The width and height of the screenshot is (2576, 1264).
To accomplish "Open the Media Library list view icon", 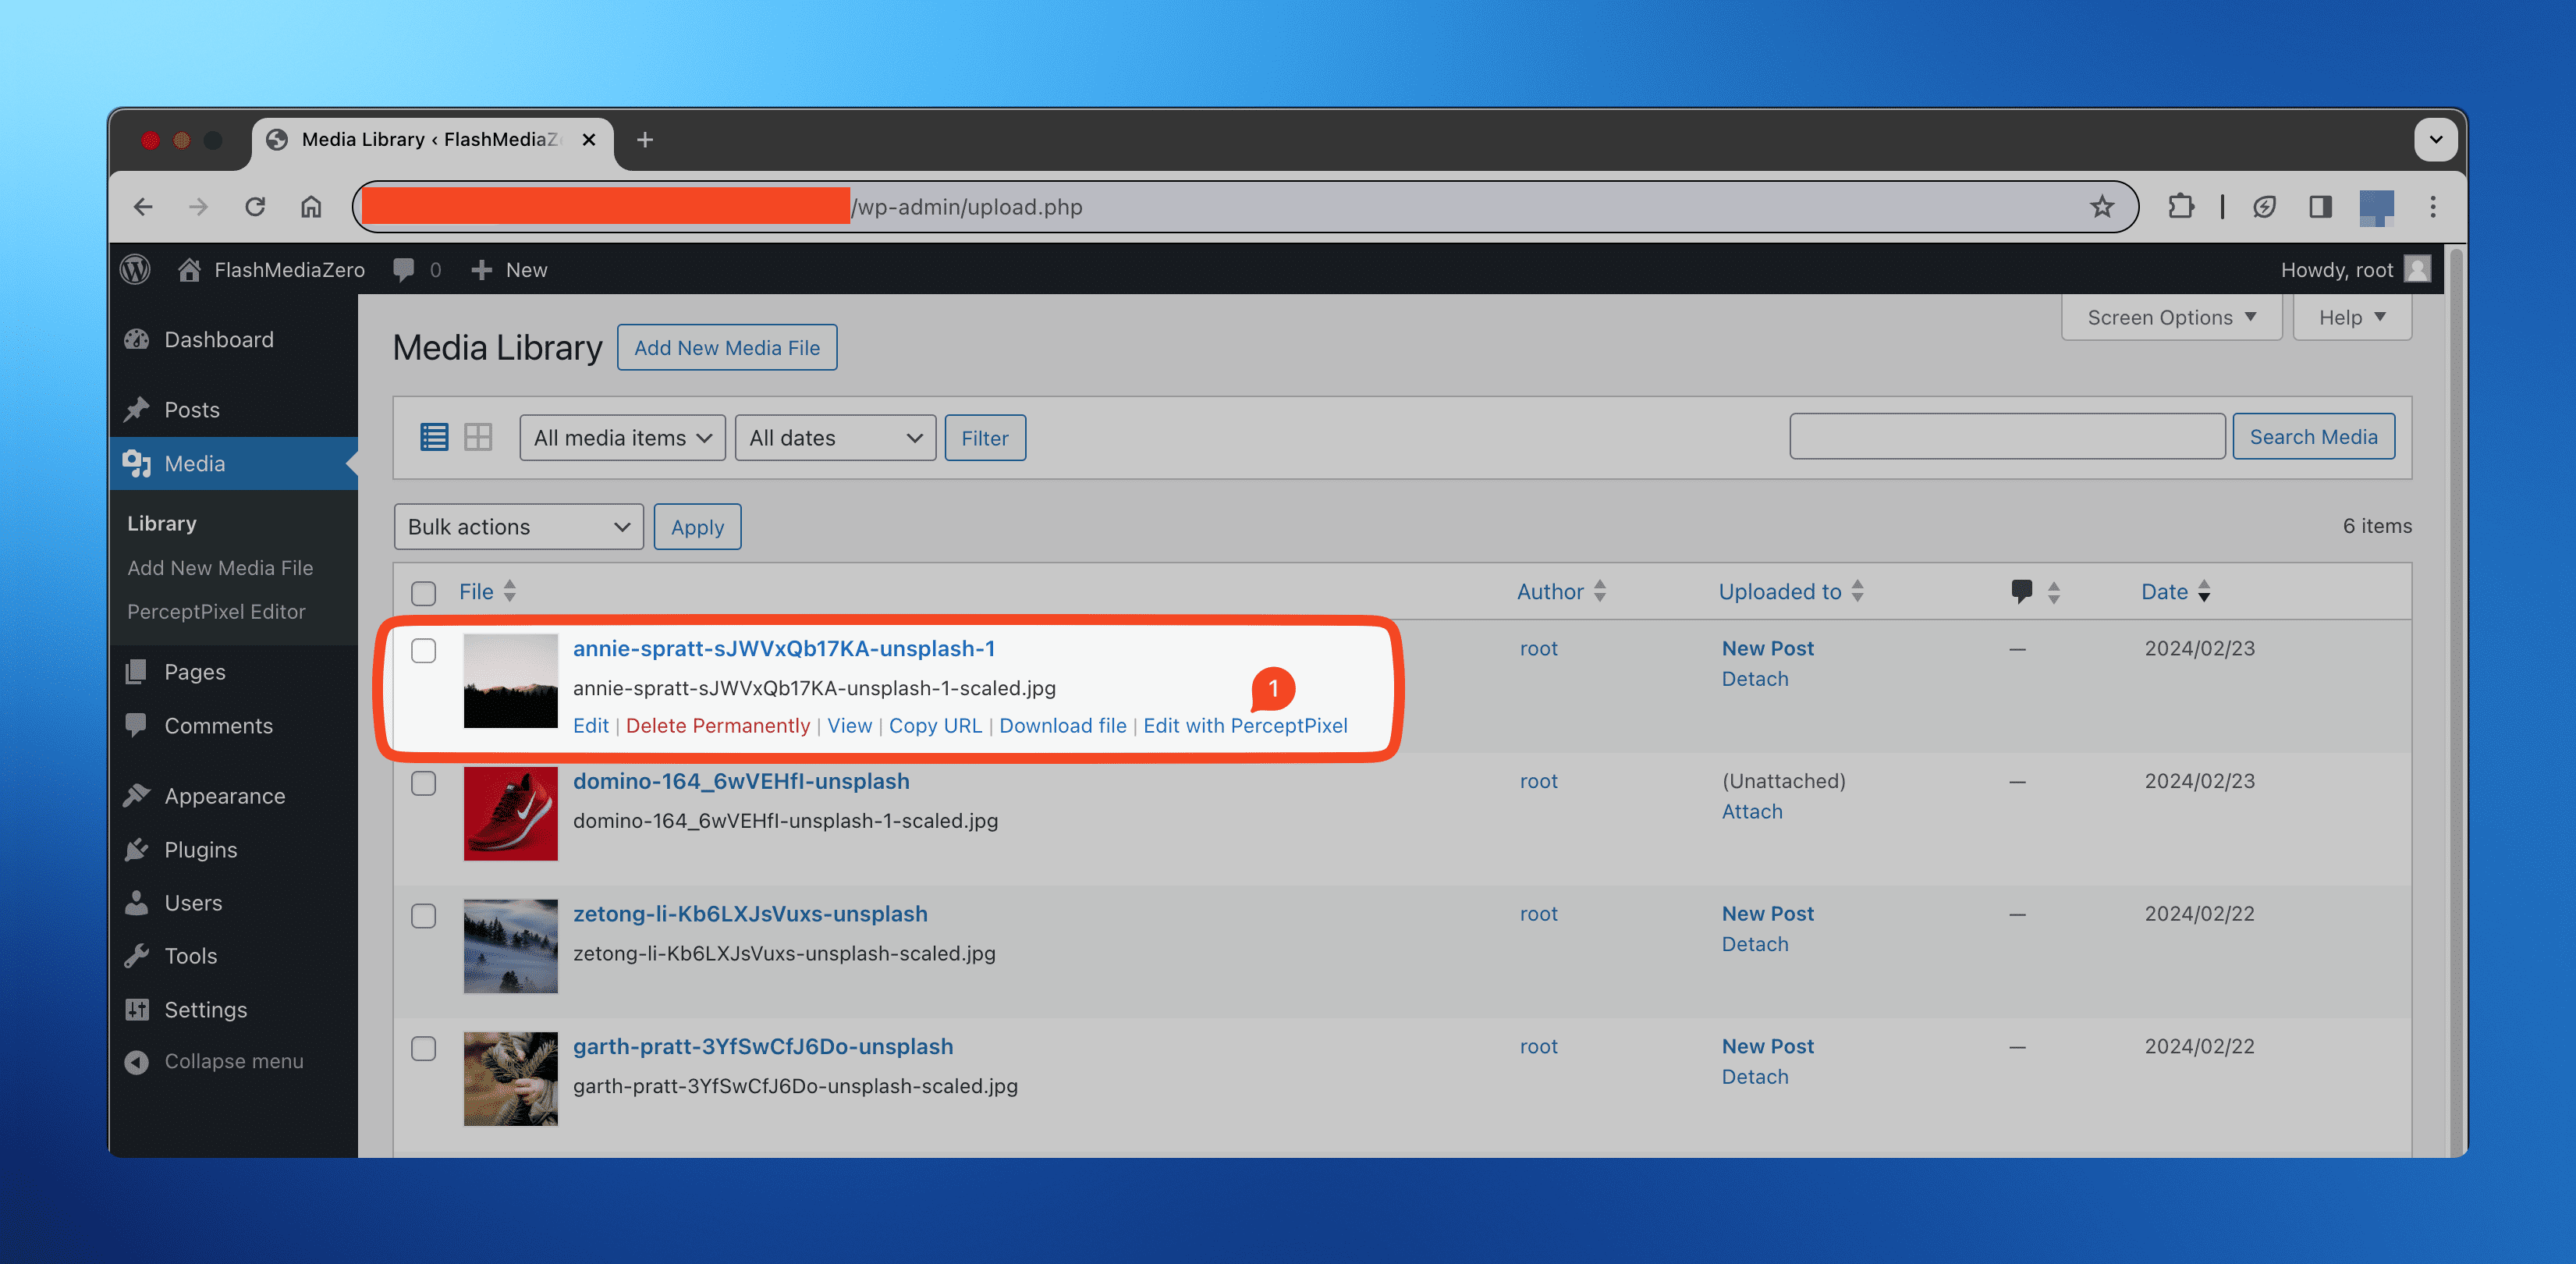I will click(x=434, y=435).
